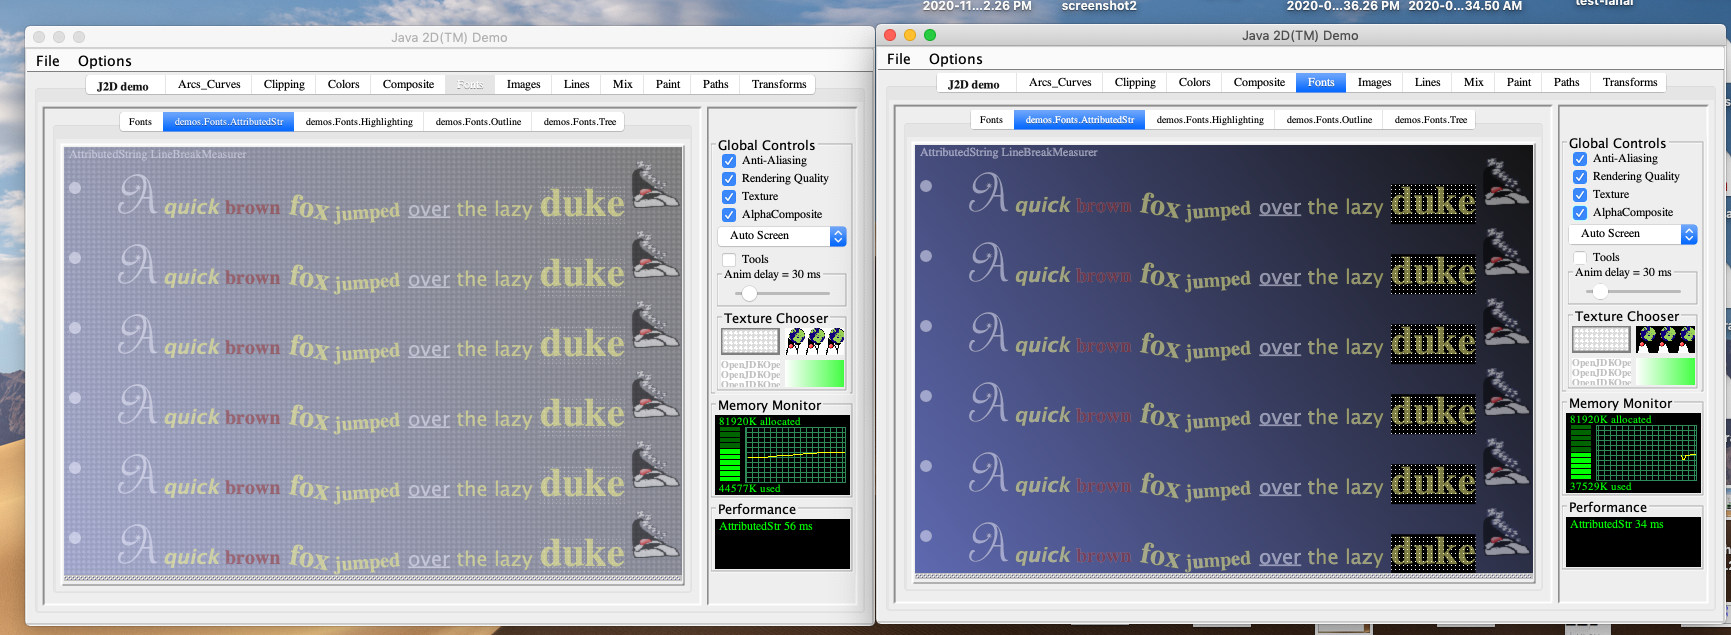Image resolution: width=1731 pixels, height=635 pixels.
Task: Choose the OpenJDK text texture in right window
Action: click(1601, 371)
